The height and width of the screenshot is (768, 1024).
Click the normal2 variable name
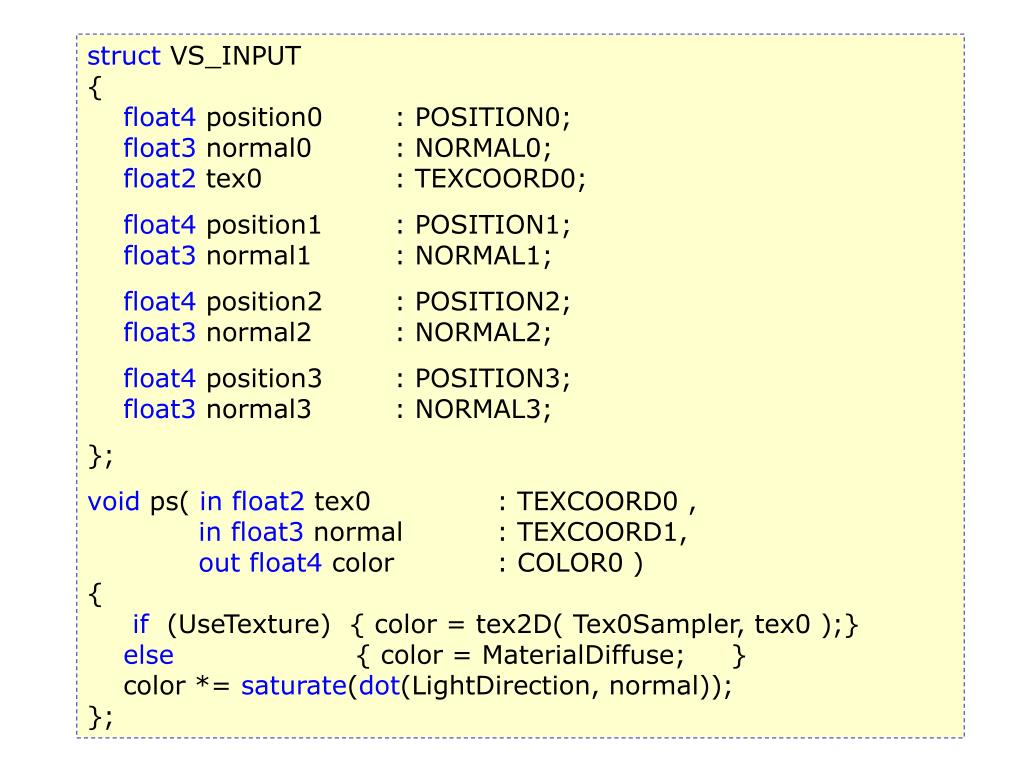pos(259,332)
